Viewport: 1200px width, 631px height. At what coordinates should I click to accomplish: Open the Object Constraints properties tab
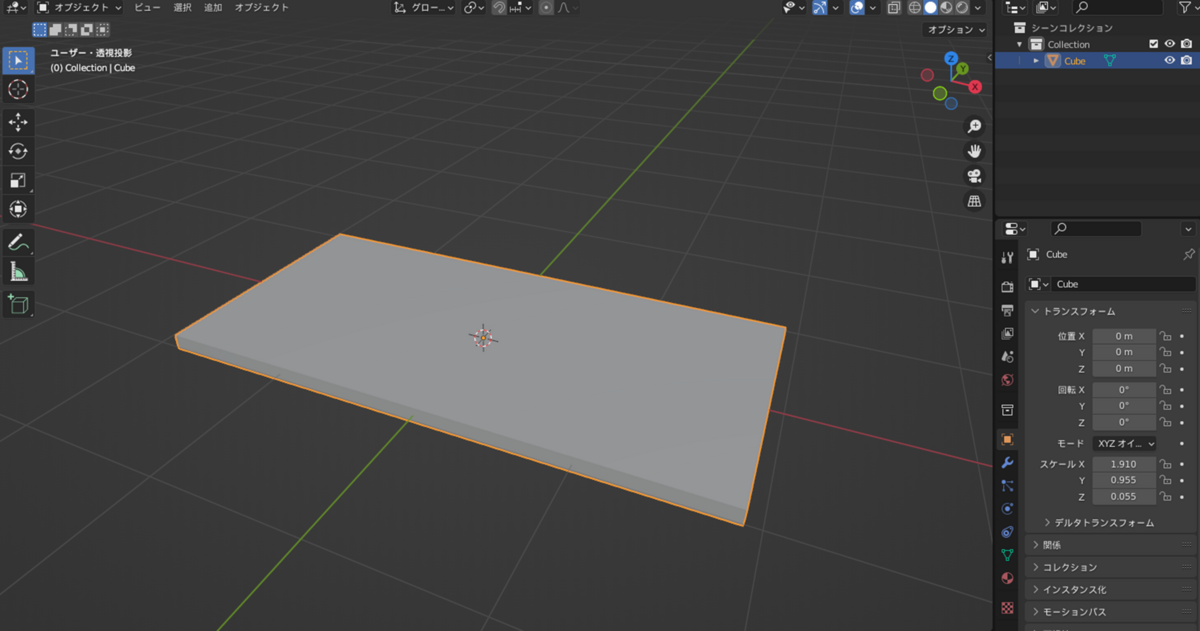1007,532
